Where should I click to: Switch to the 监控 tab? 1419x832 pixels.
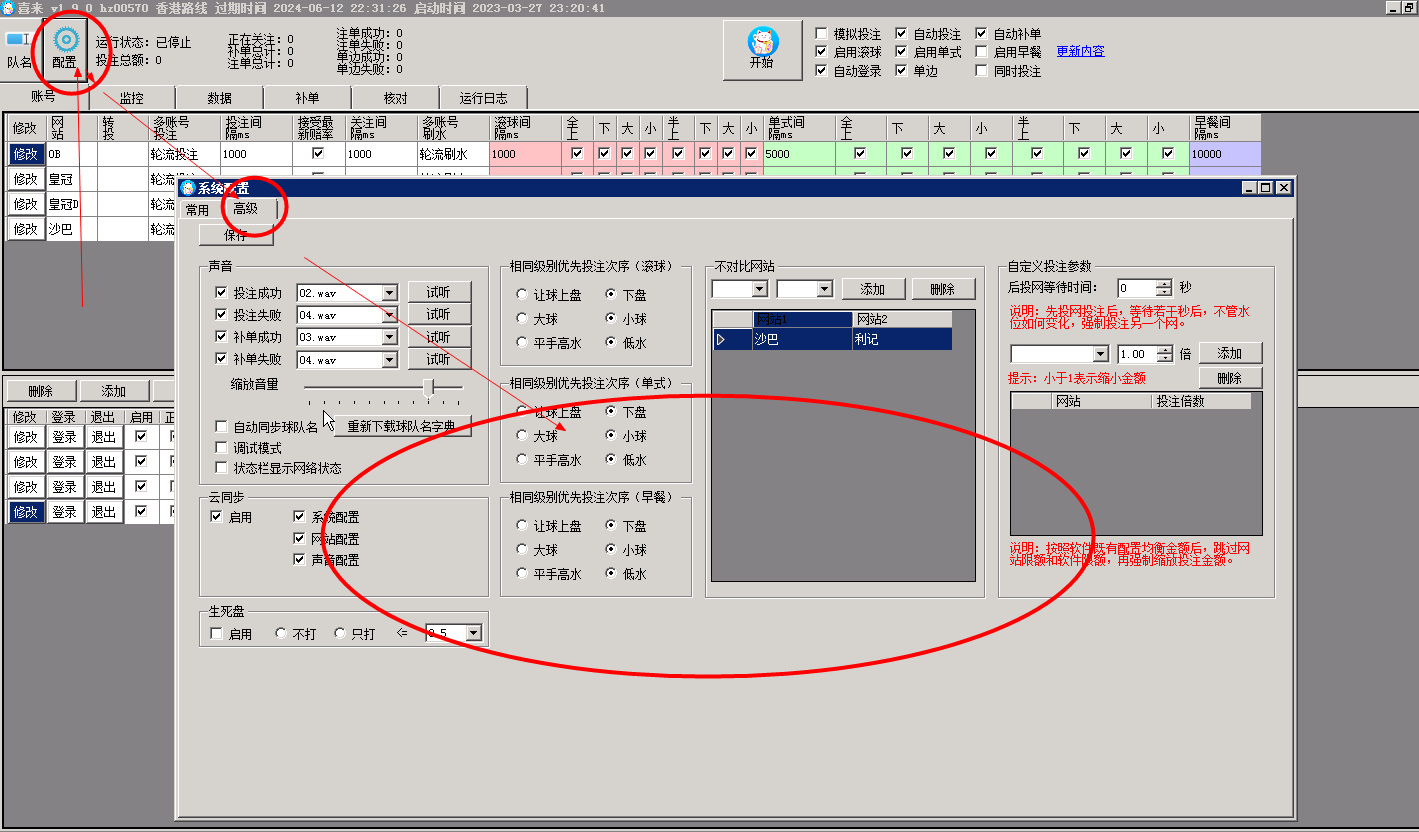pyautogui.click(x=131, y=98)
